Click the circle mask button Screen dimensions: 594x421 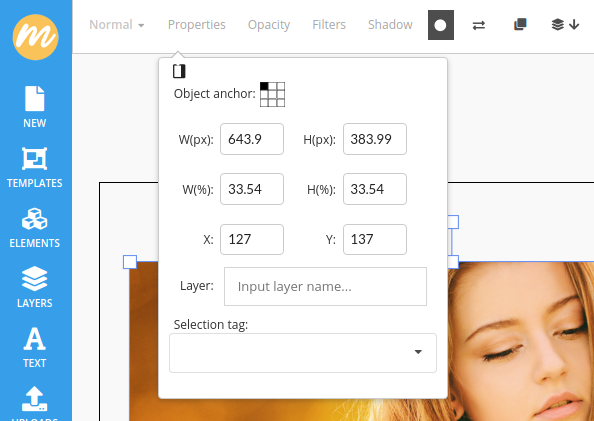pos(441,25)
